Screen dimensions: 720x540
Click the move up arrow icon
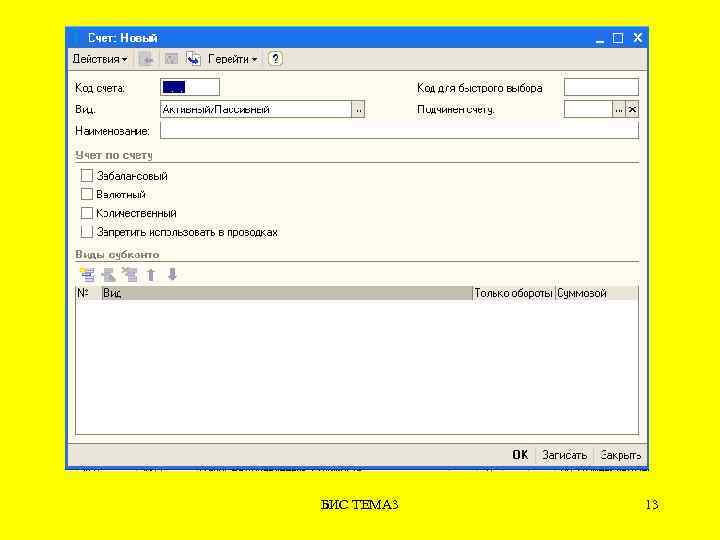[151, 275]
